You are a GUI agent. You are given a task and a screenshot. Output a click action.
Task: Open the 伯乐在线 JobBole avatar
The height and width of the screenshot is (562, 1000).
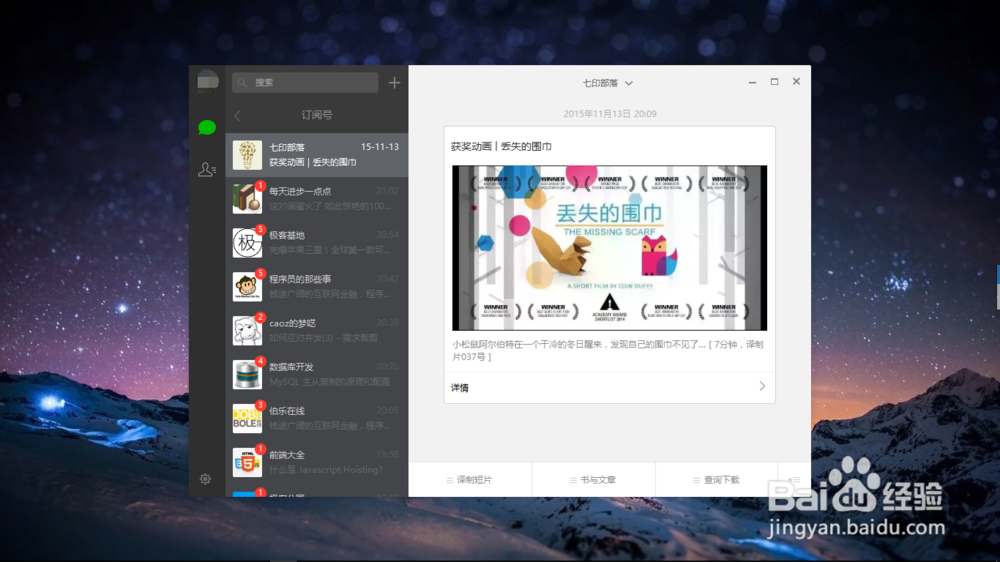pyautogui.click(x=247, y=418)
